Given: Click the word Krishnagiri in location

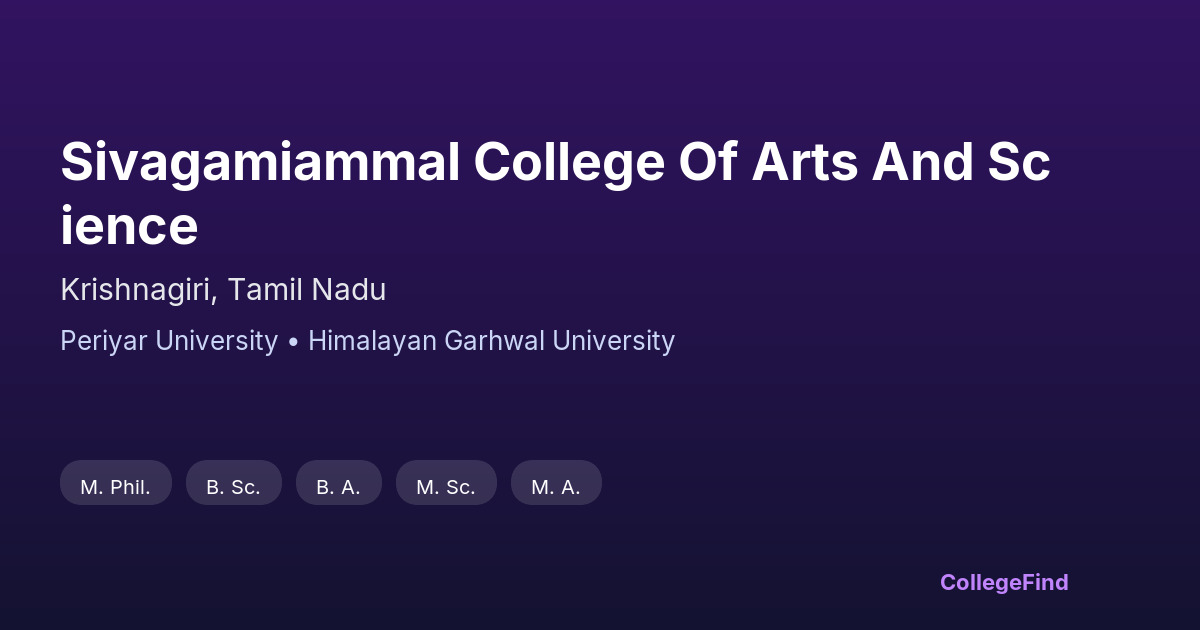Looking at the screenshot, I should pyautogui.click(x=136, y=290).
